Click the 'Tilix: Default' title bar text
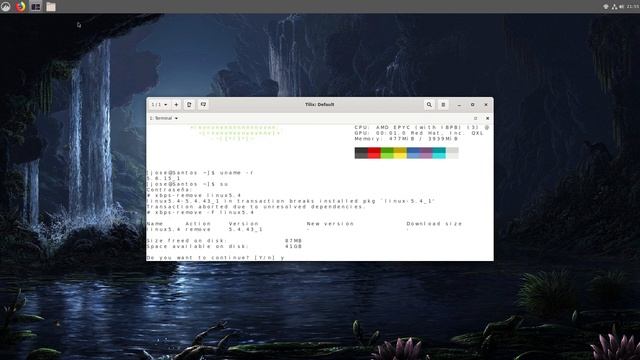This screenshot has height=360, width=640. (x=320, y=104)
